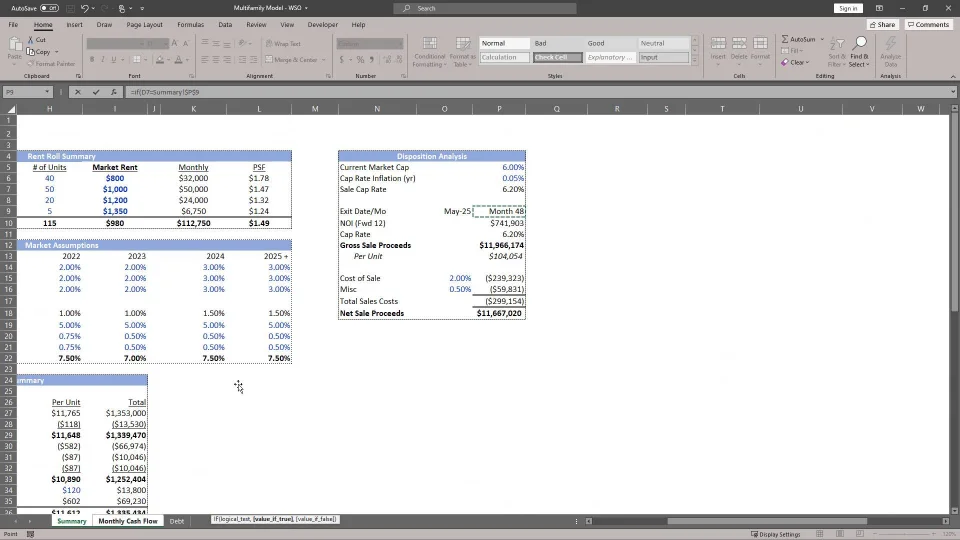Click the percent style icon
960x540 pixels.
click(x=361, y=60)
